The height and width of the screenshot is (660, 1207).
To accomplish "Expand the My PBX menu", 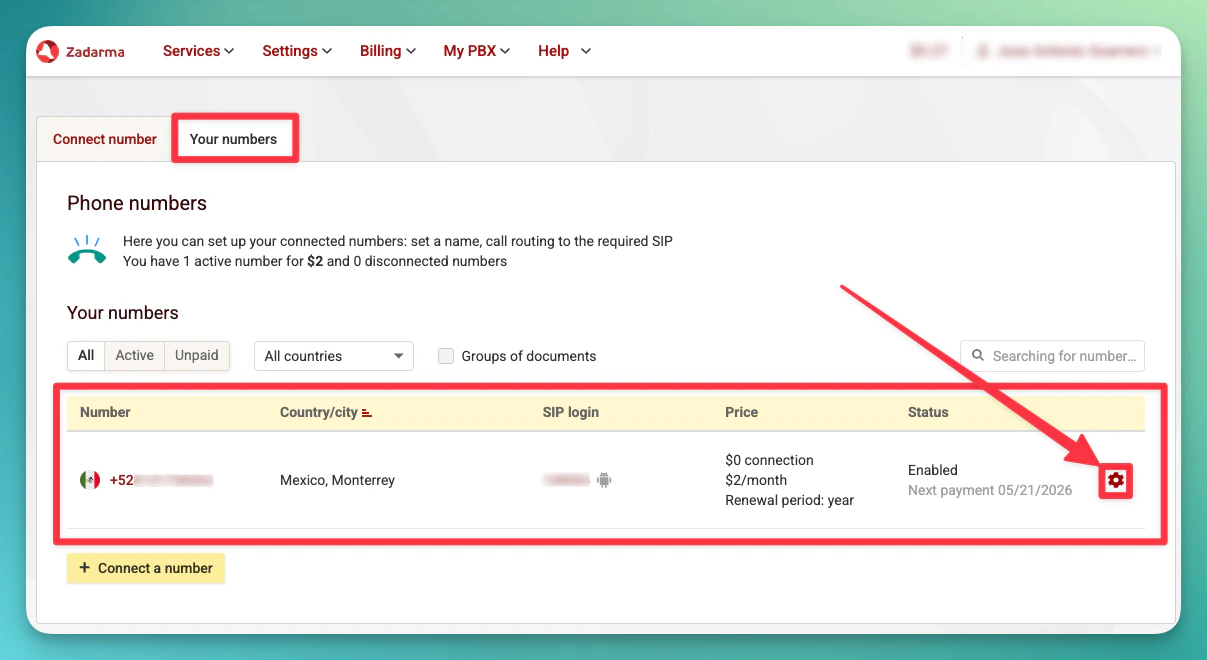I will pyautogui.click(x=477, y=51).
